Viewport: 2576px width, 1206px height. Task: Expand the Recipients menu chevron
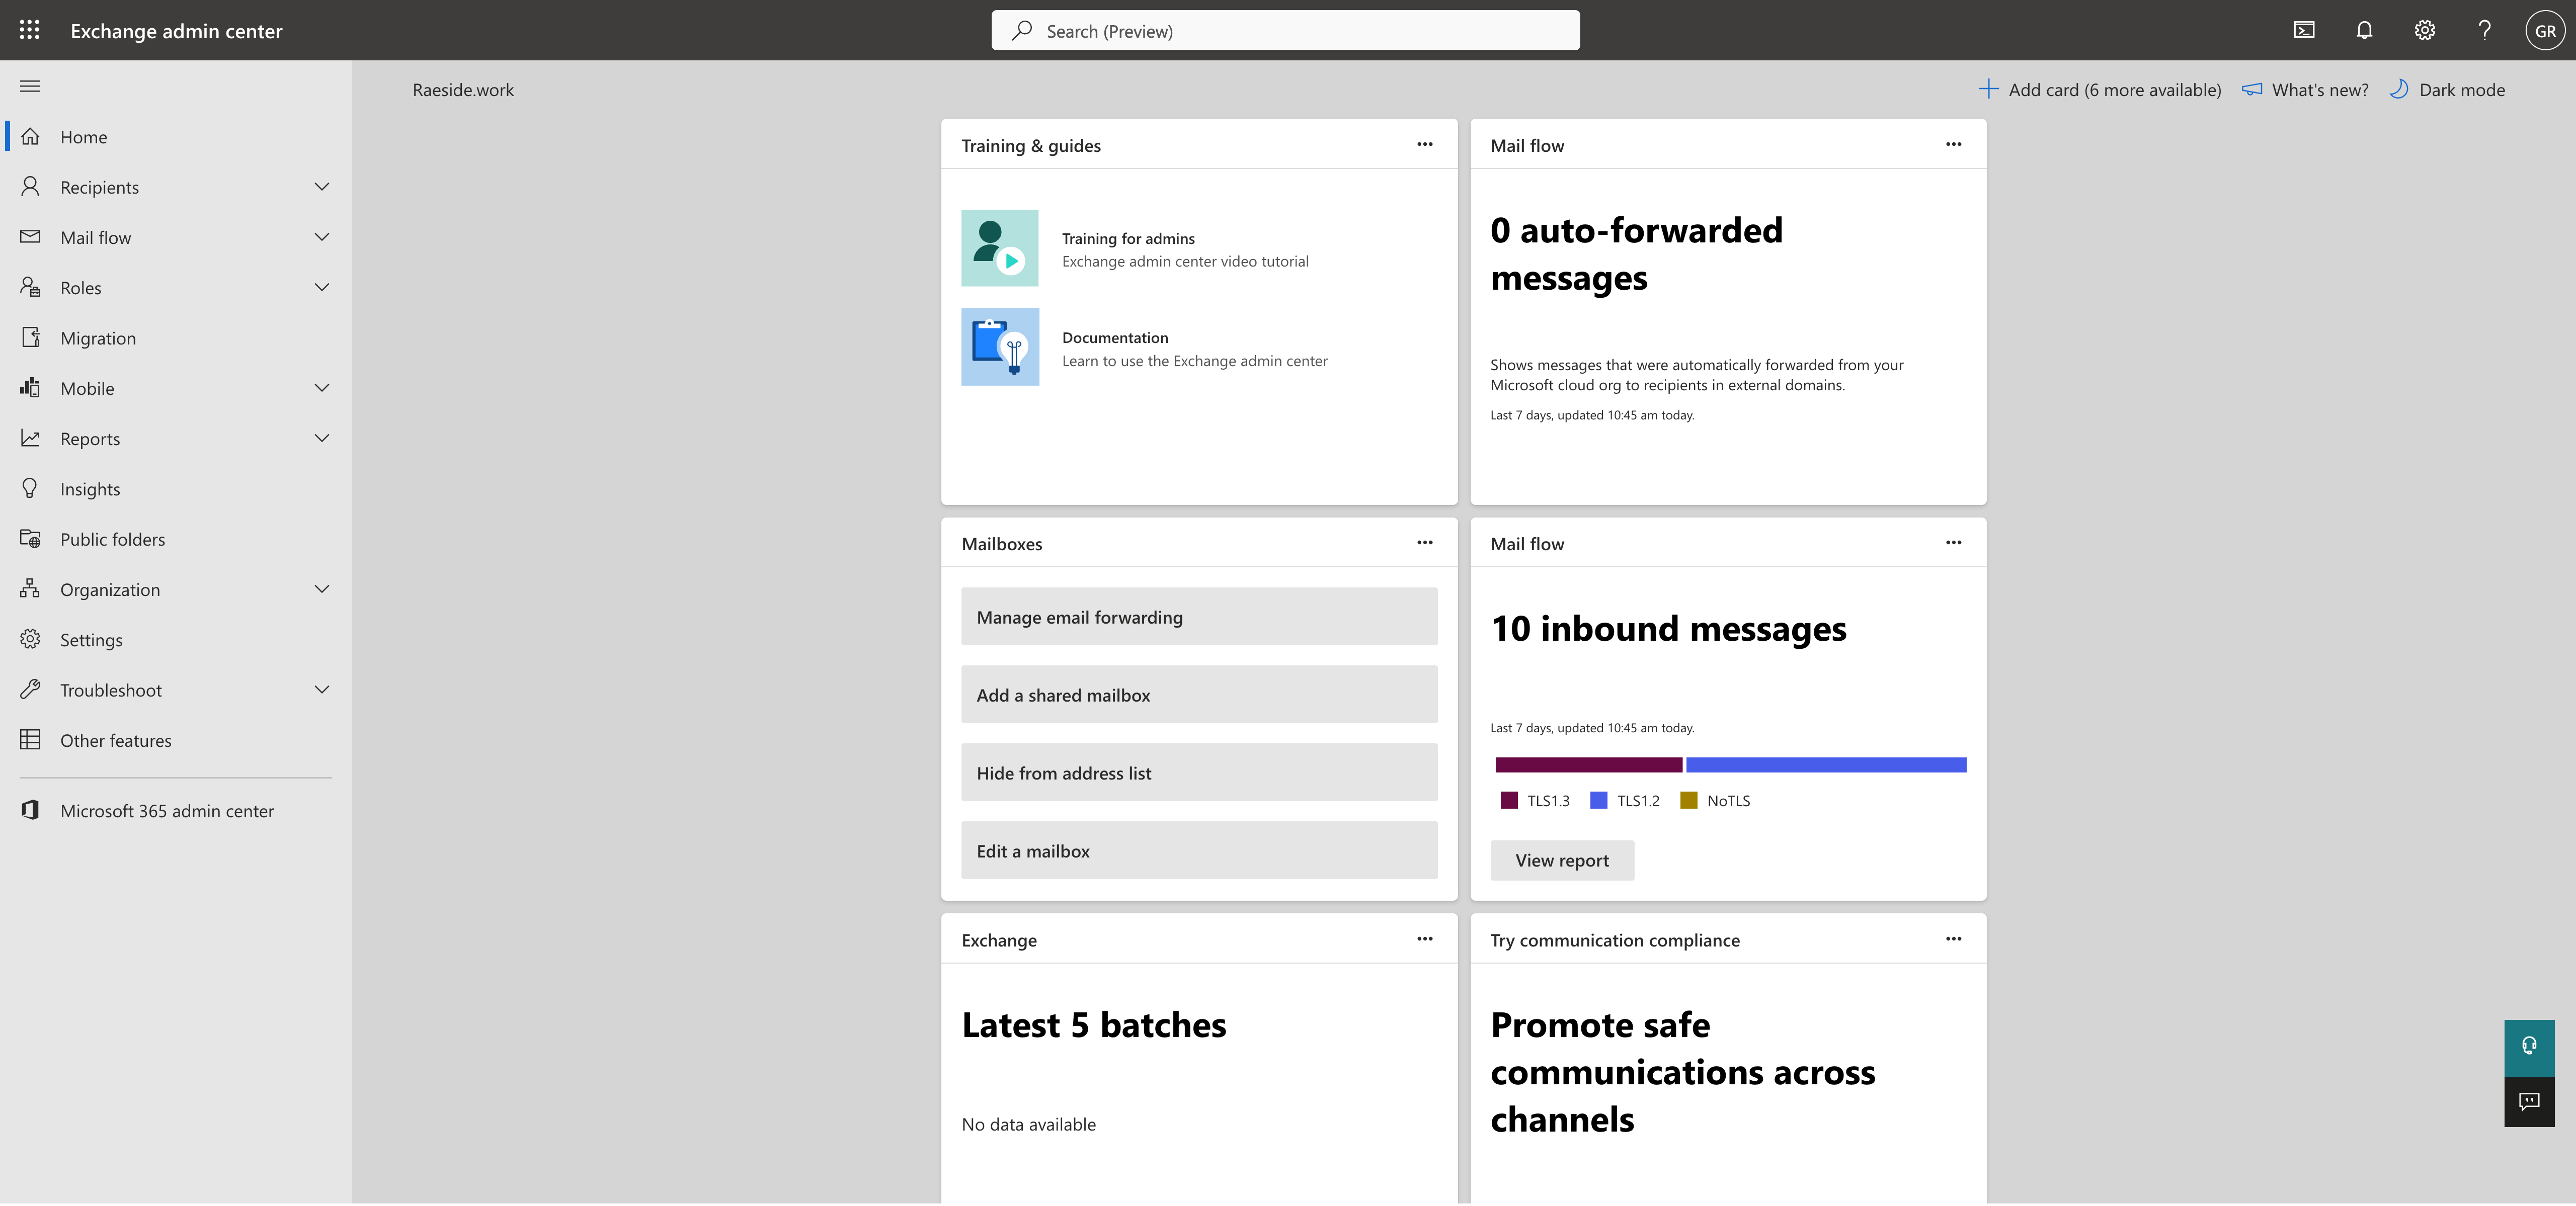321,187
